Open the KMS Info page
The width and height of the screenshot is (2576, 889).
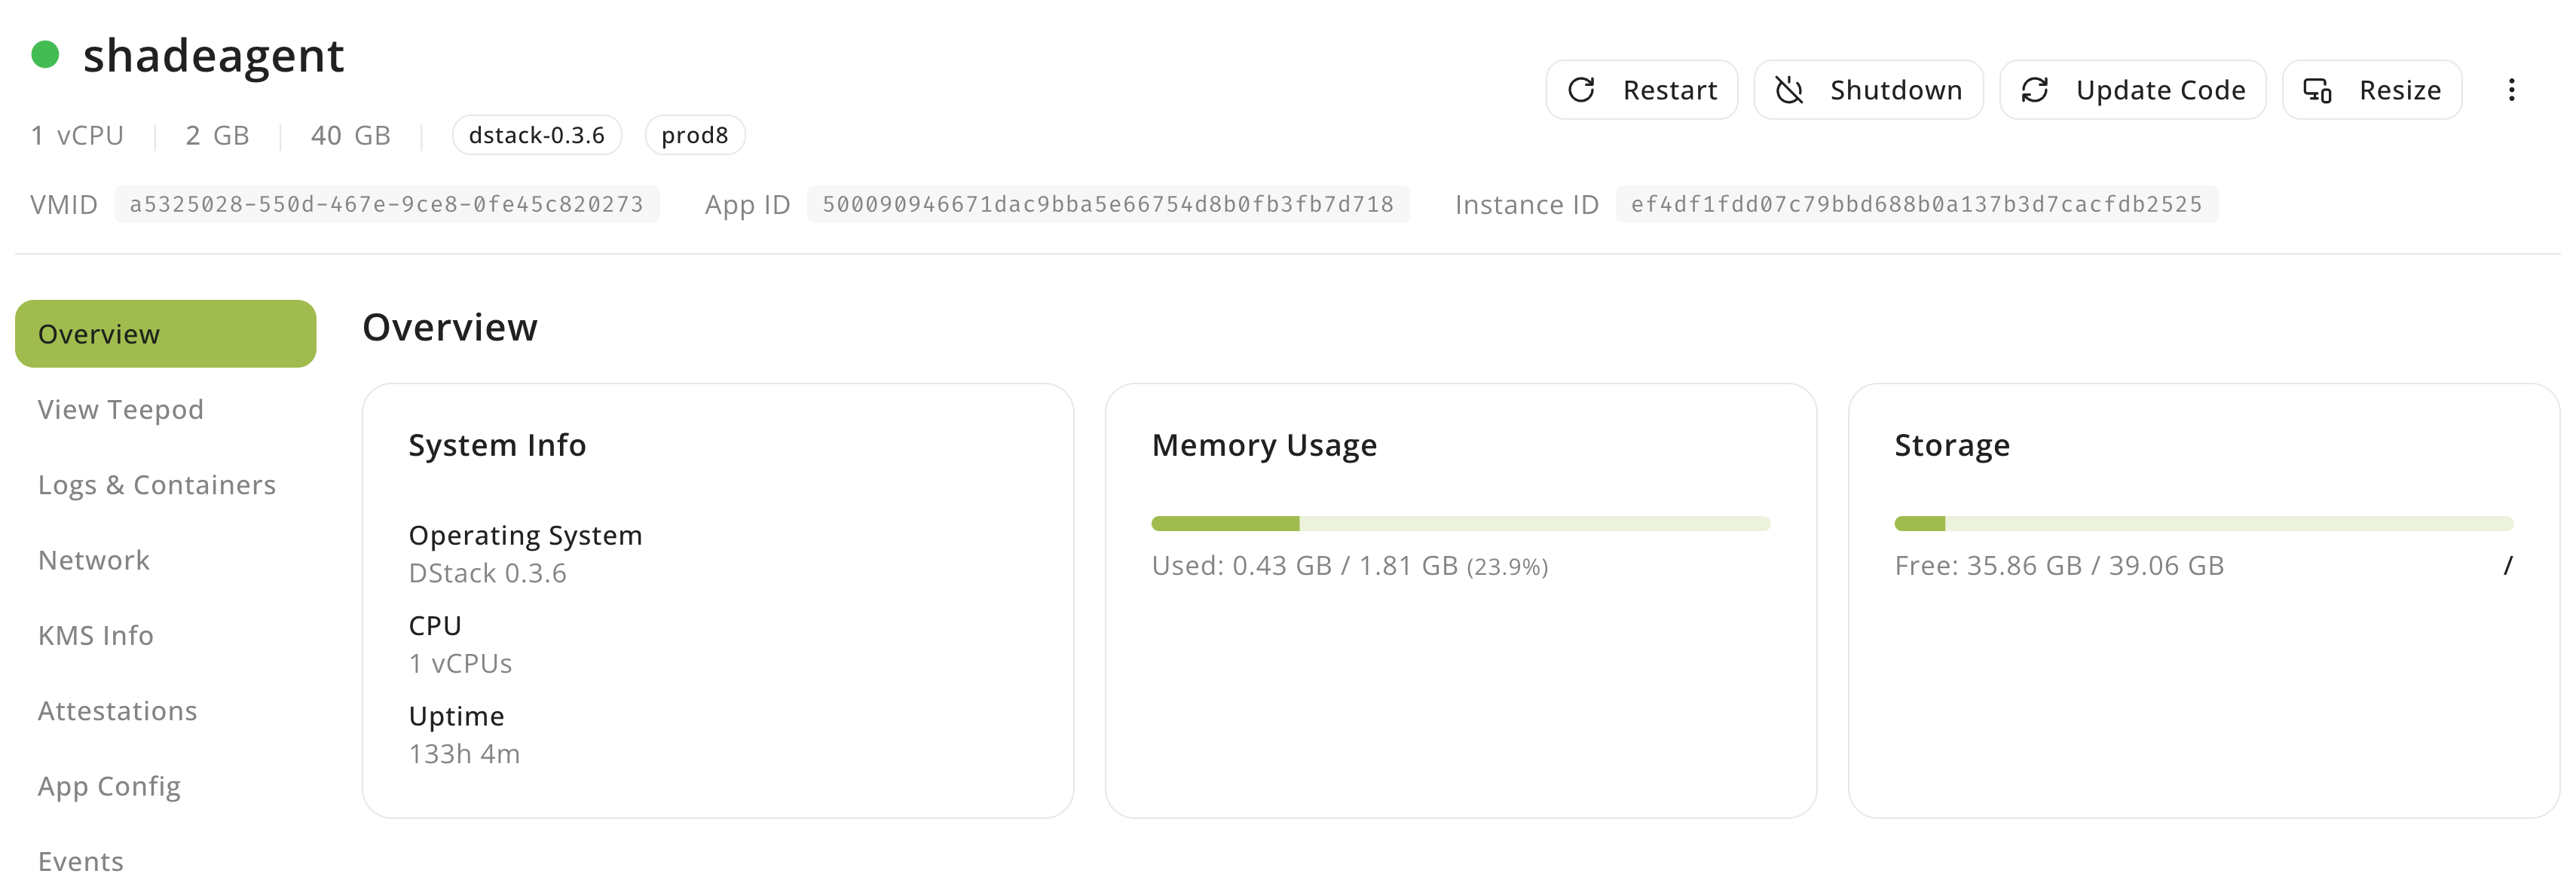coord(96,635)
